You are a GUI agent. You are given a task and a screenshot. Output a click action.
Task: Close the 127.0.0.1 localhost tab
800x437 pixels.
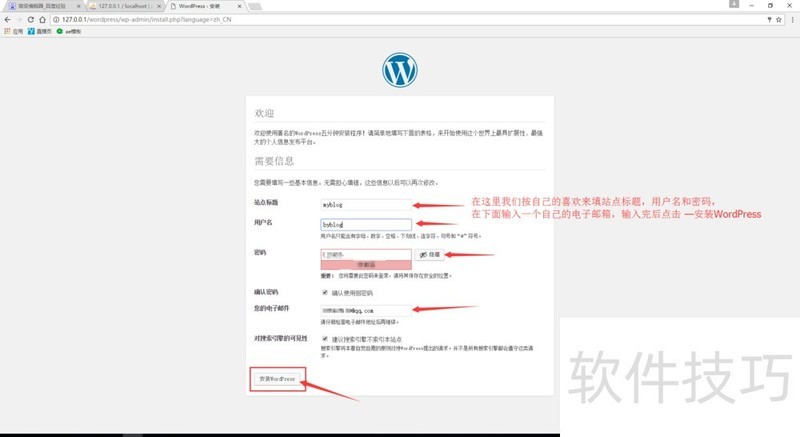click(159, 6)
